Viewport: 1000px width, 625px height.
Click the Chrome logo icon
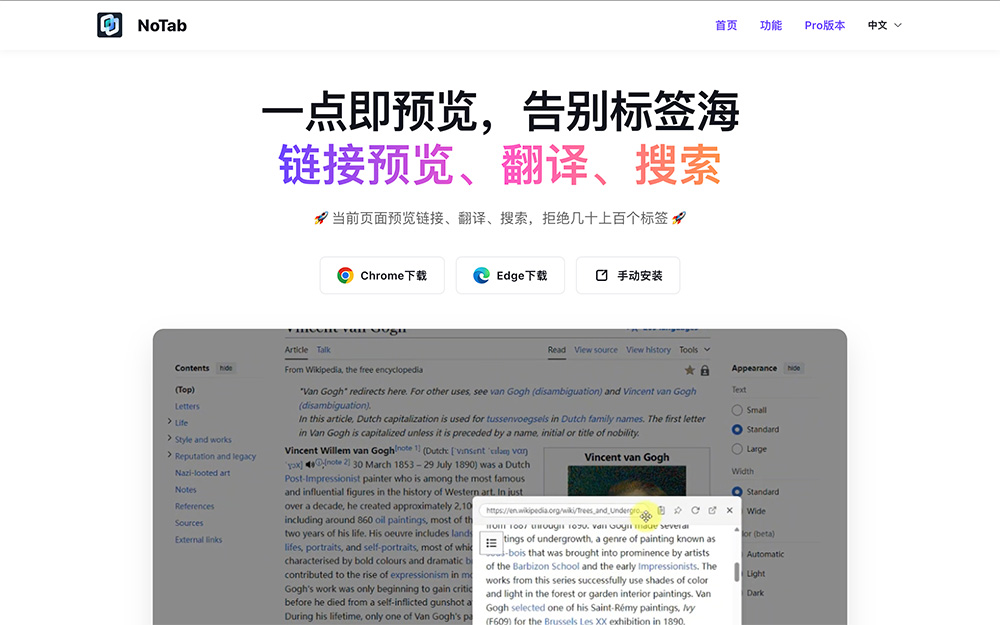tap(345, 276)
